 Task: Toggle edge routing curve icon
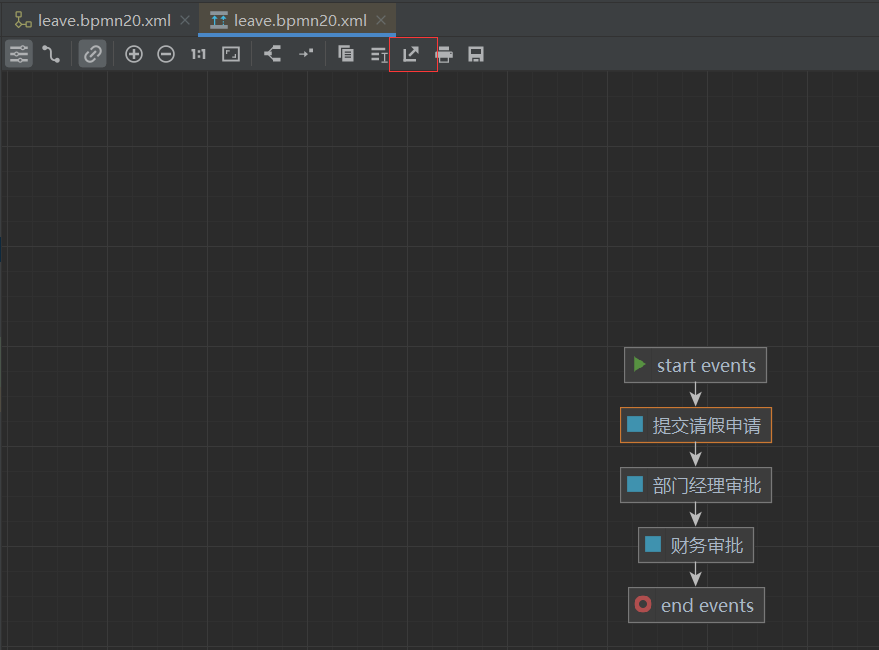[x=51, y=54]
